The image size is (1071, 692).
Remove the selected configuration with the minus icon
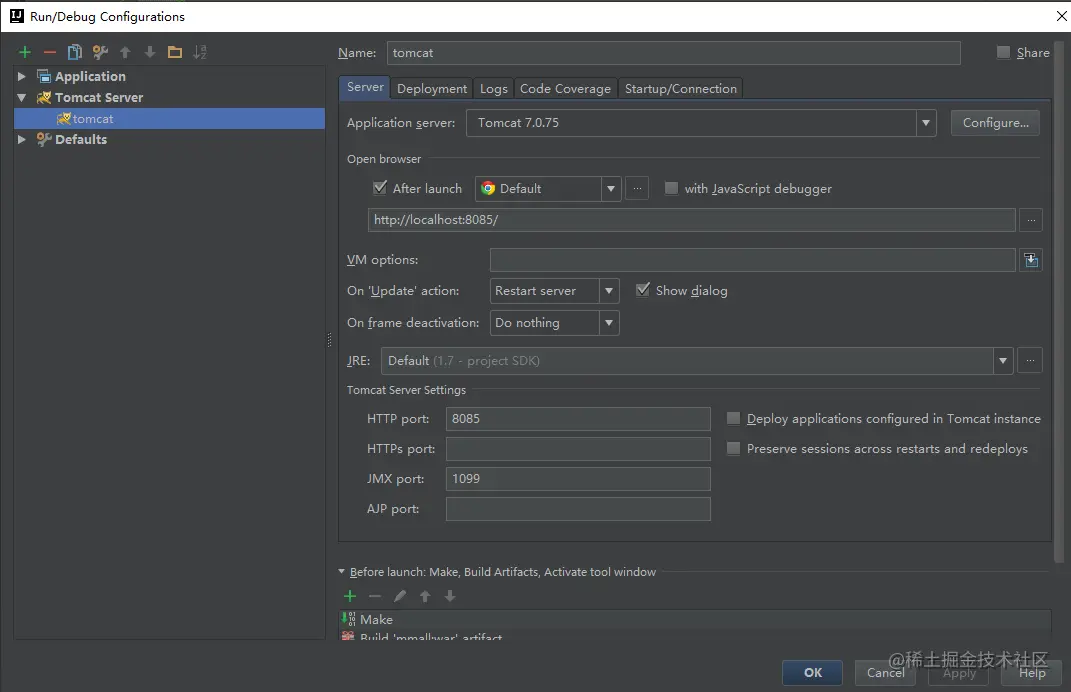click(49, 52)
